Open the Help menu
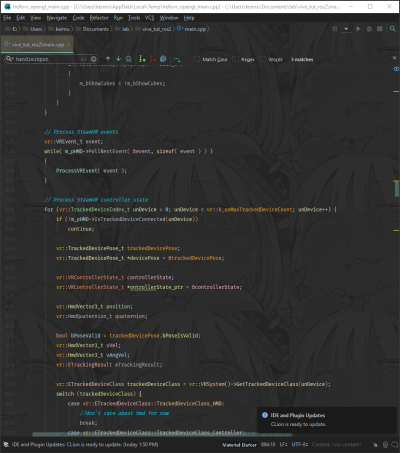The width and height of the screenshot is (400, 453). pyautogui.click(x=189, y=18)
